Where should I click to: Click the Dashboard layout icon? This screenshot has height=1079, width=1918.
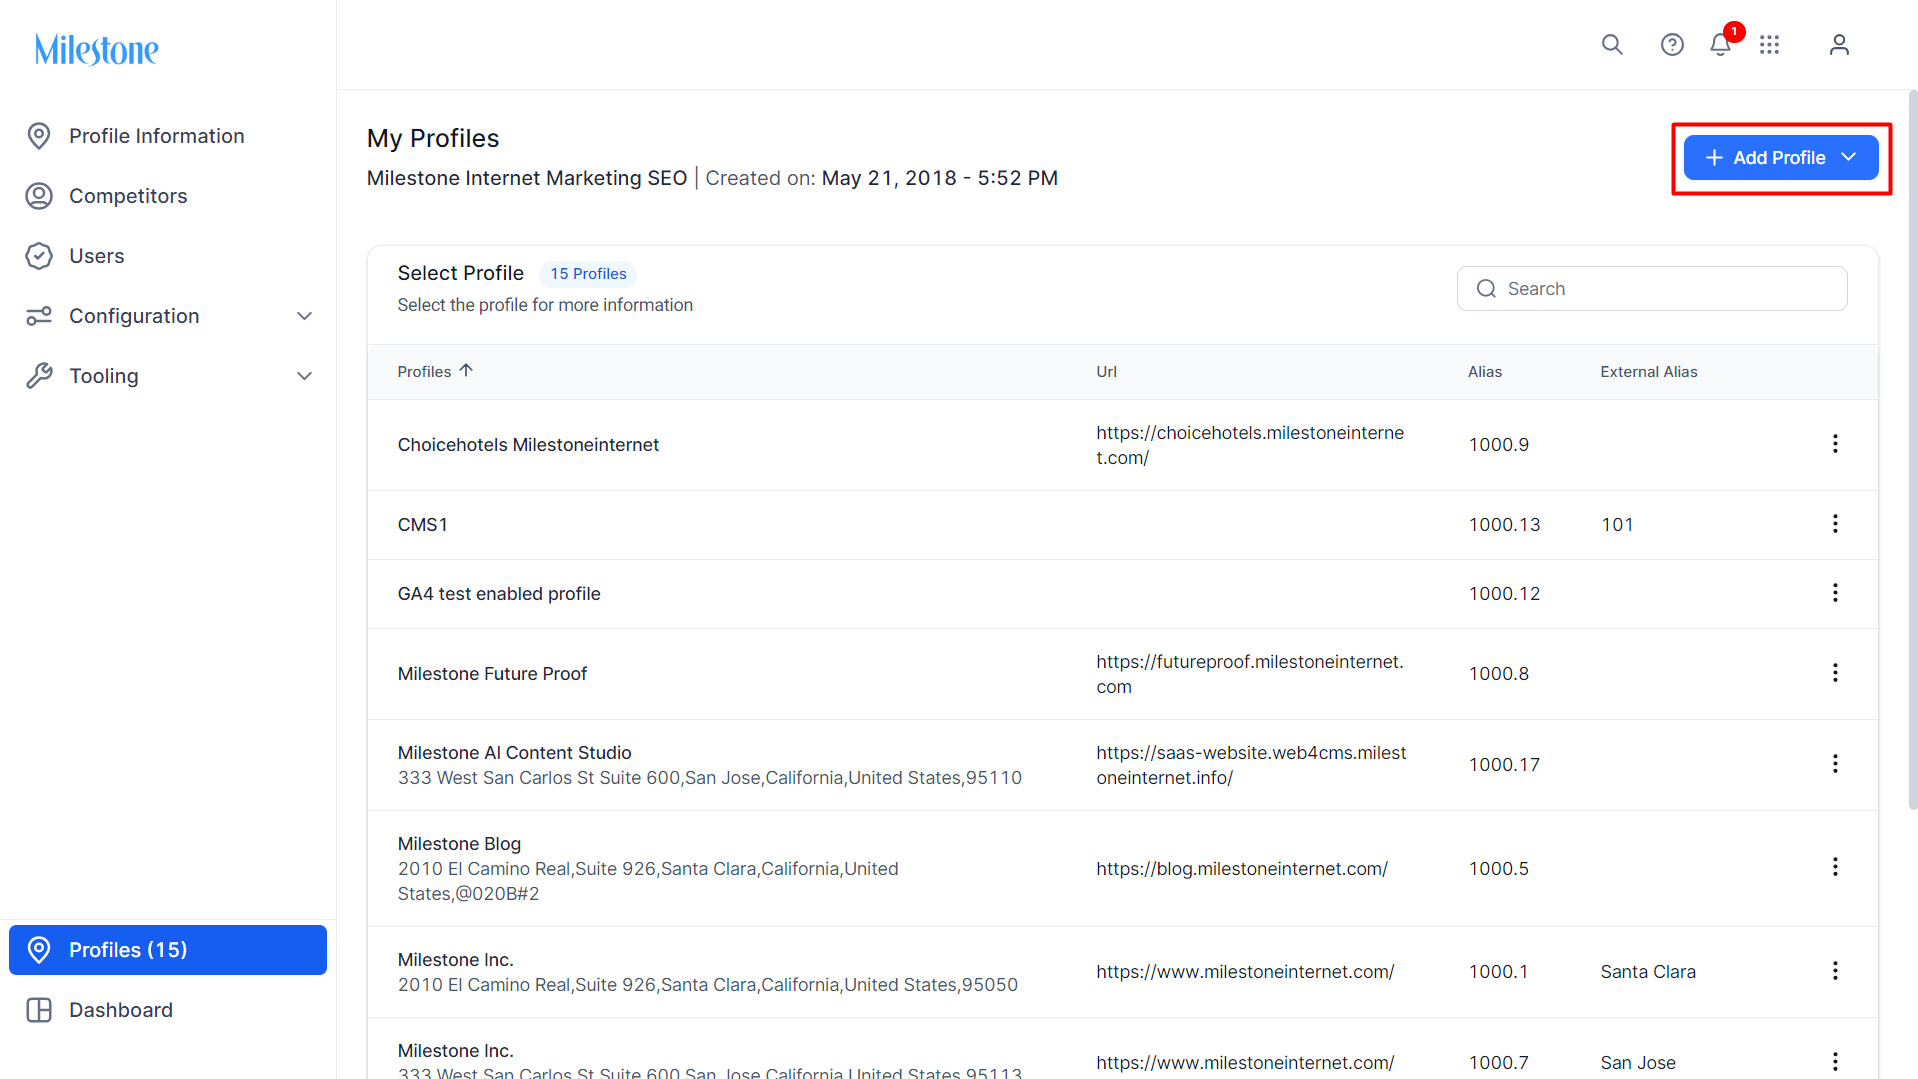39,1010
